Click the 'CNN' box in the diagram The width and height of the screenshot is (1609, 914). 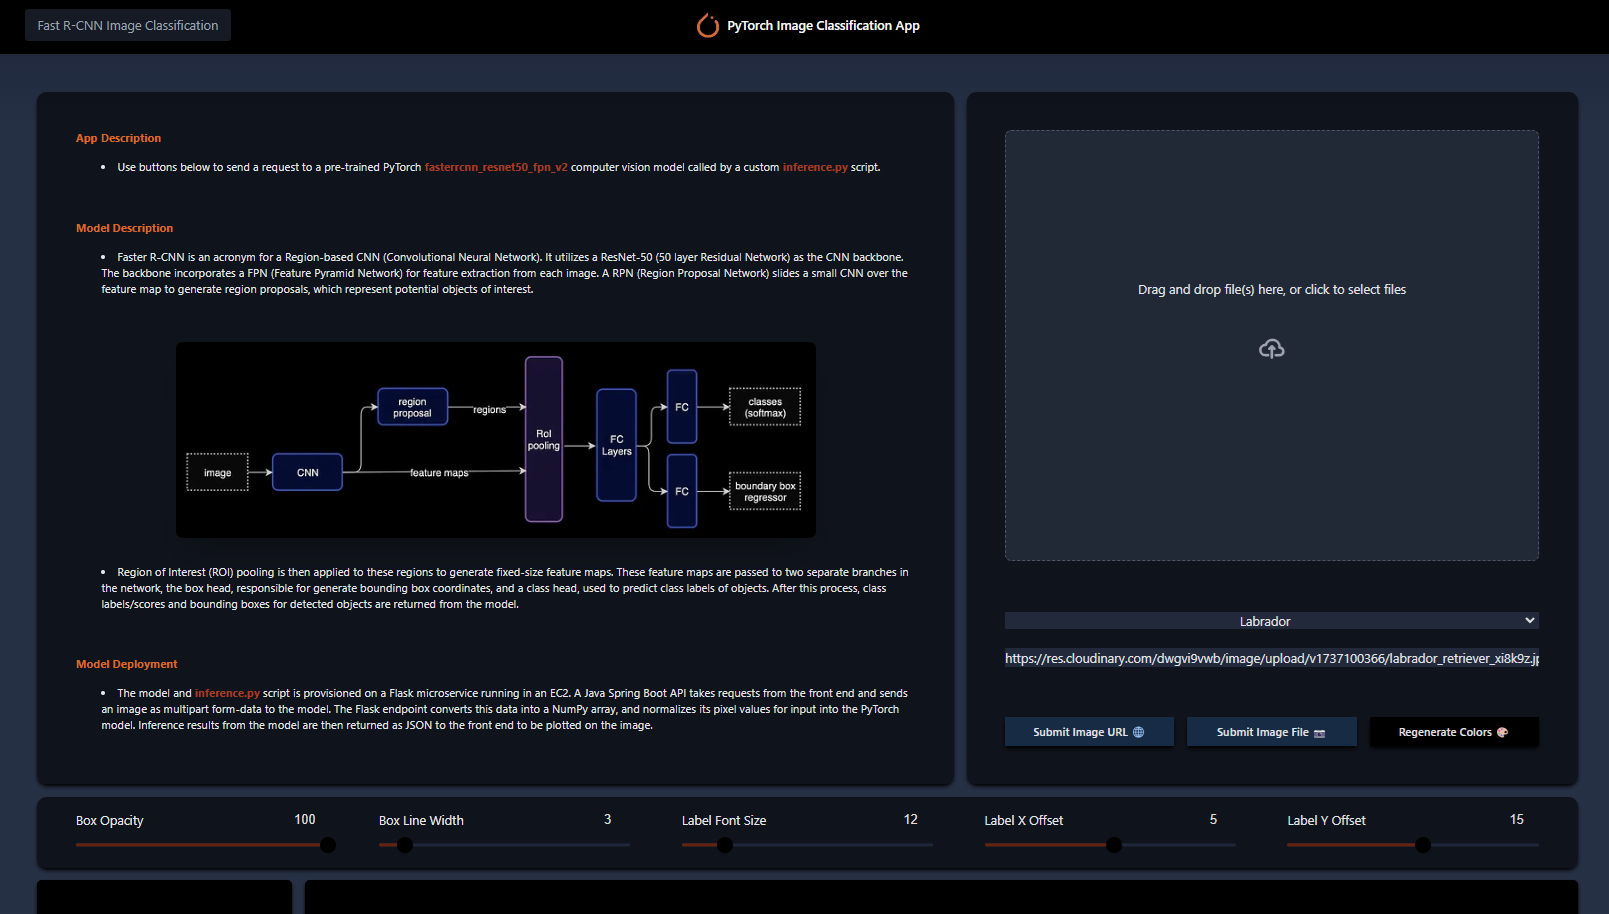(307, 472)
